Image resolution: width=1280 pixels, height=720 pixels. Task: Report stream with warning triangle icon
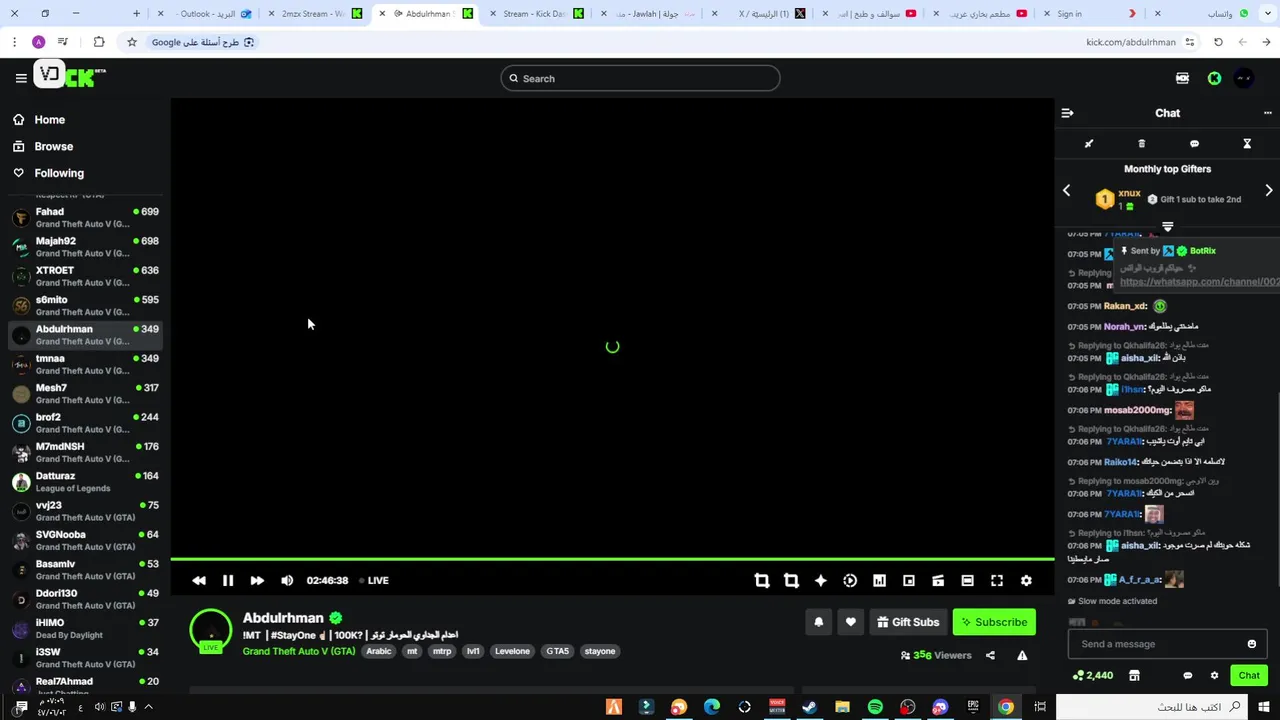(1022, 656)
